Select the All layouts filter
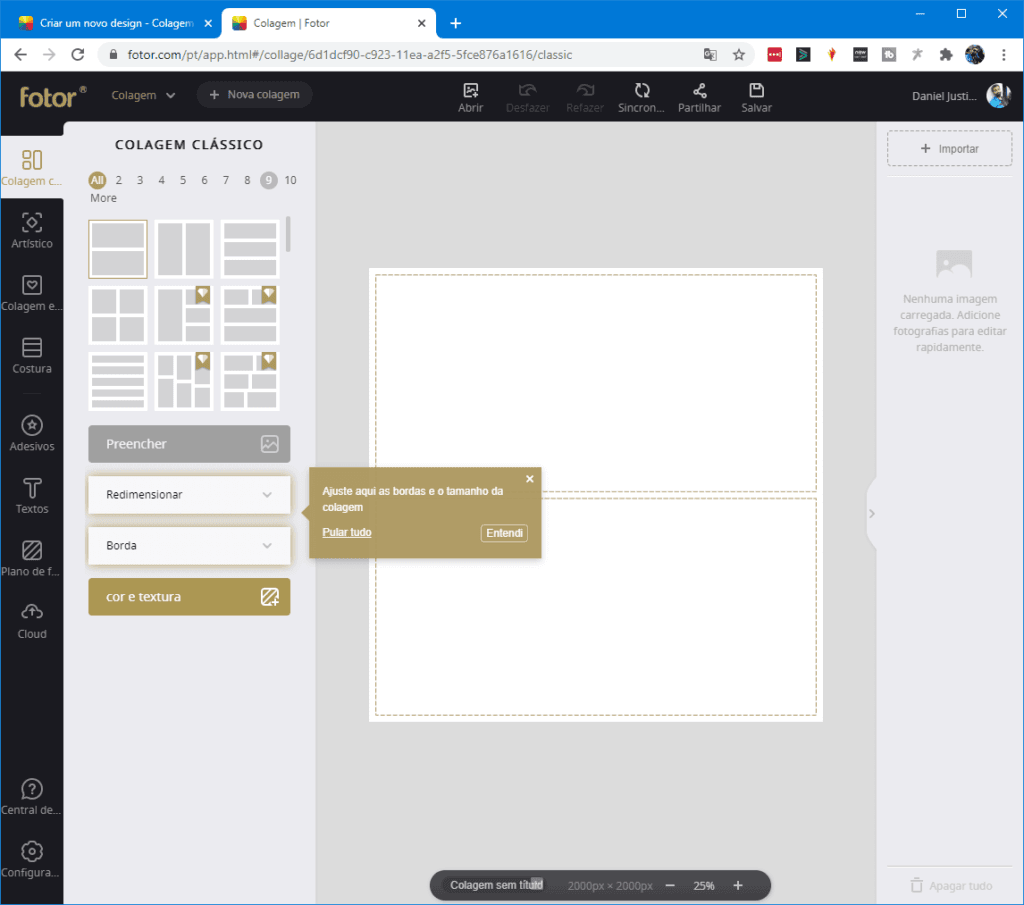Viewport: 1024px width, 905px height. (97, 180)
